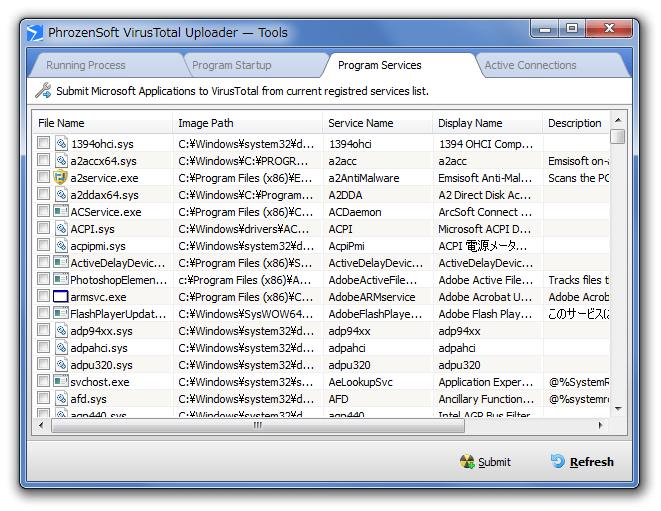Click the Adobe Flash Play... display name
Screen dimensions: 661x511
pos(485,314)
